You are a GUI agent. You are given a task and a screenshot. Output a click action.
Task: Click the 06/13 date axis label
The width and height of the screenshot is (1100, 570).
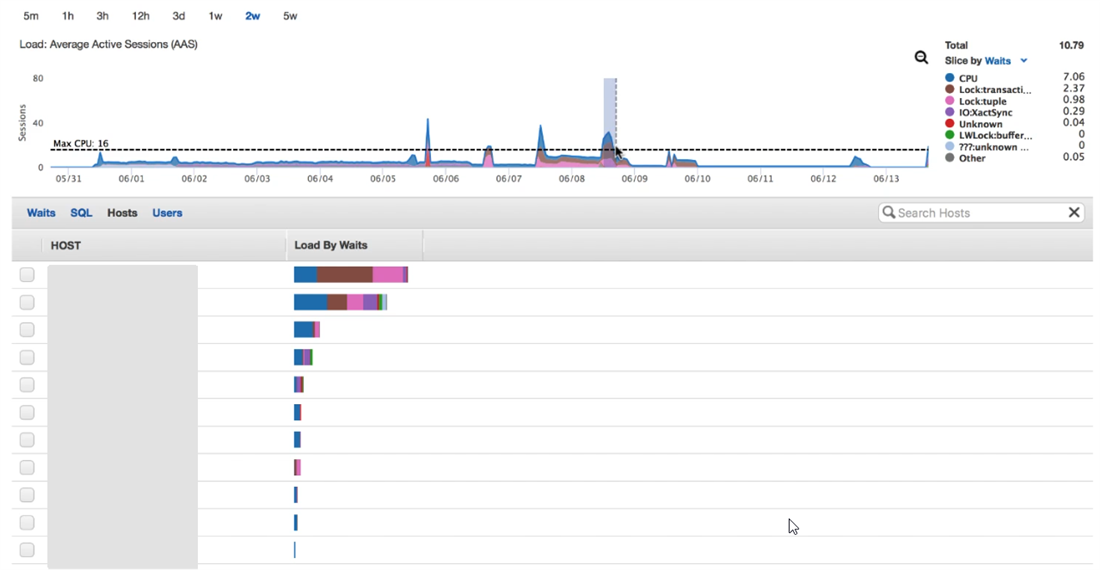coord(886,179)
